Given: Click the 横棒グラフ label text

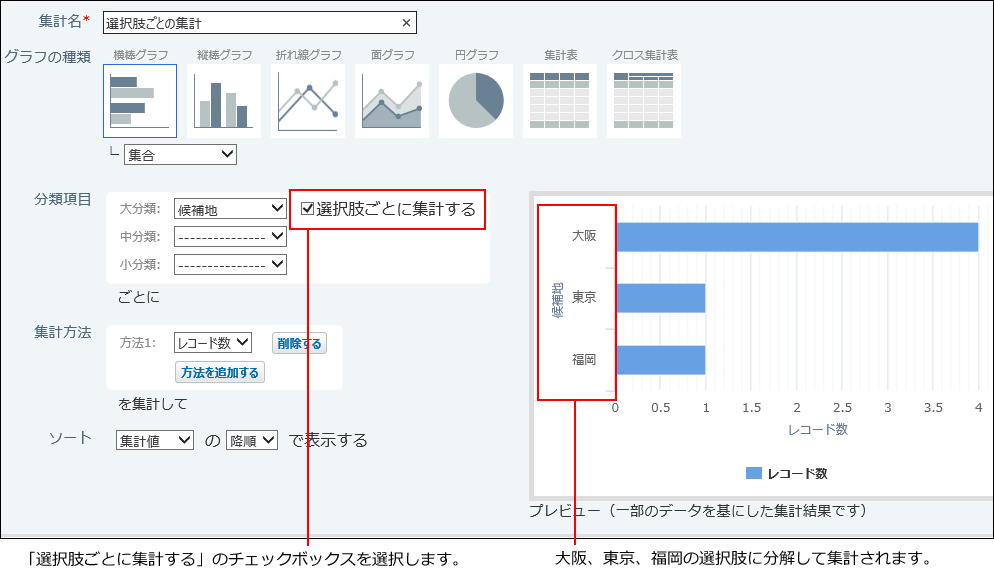Looking at the screenshot, I should [140, 55].
